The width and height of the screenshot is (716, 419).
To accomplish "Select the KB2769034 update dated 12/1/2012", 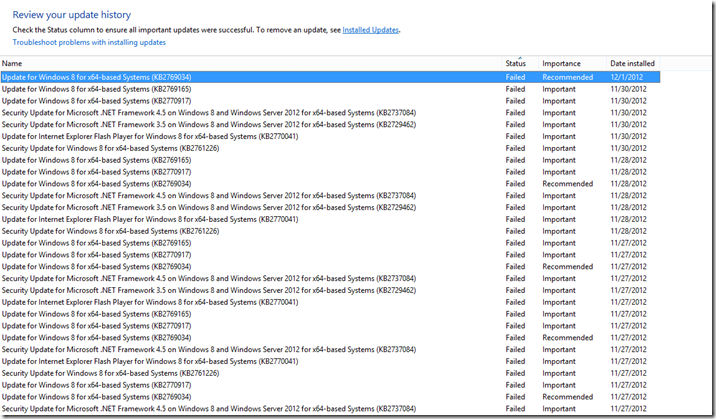I will tap(330, 77).
